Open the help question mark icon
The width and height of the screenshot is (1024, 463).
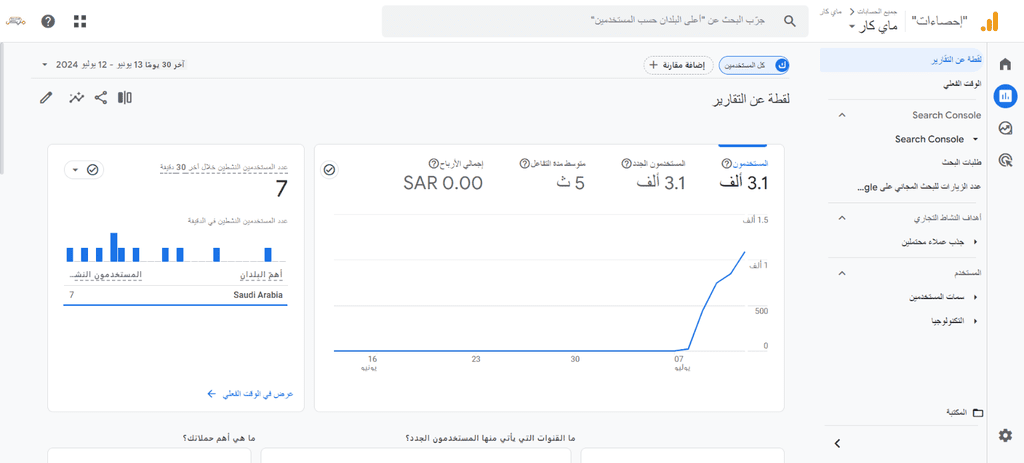pos(48,21)
